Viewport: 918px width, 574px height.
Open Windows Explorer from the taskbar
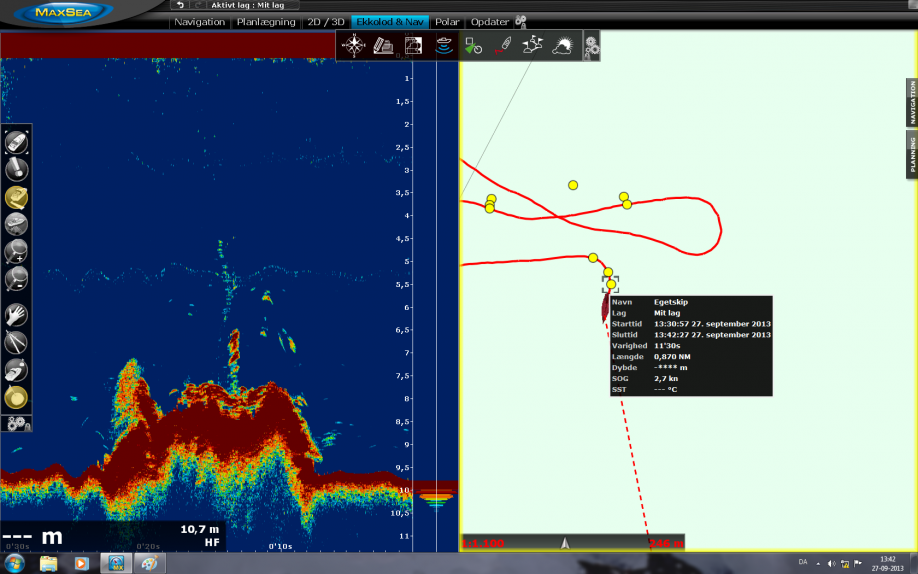coord(48,563)
